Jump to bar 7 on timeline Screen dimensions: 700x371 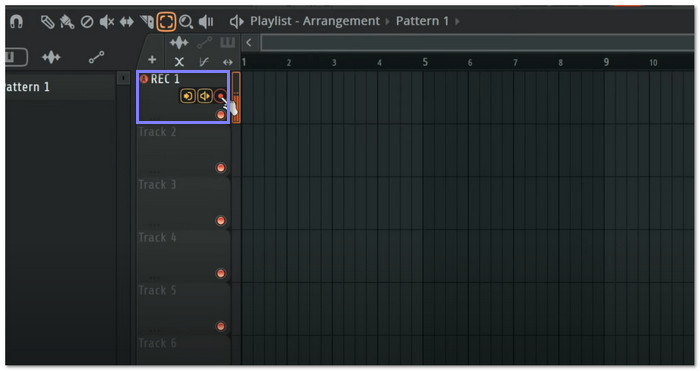tap(515, 63)
